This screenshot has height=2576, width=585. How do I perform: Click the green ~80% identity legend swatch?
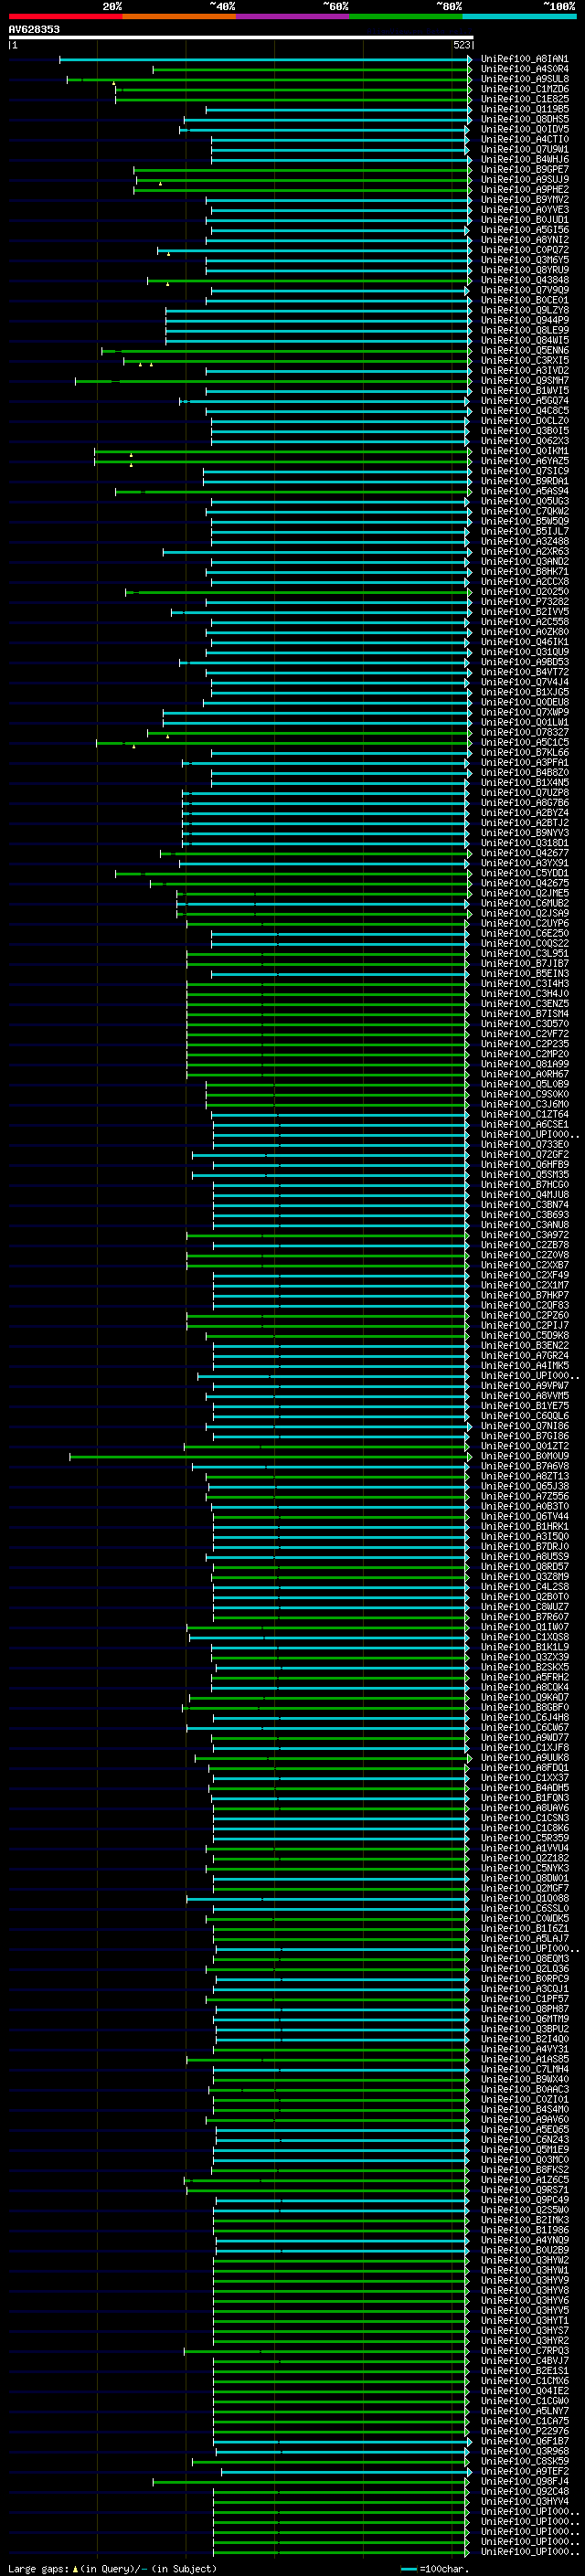tap(406, 16)
